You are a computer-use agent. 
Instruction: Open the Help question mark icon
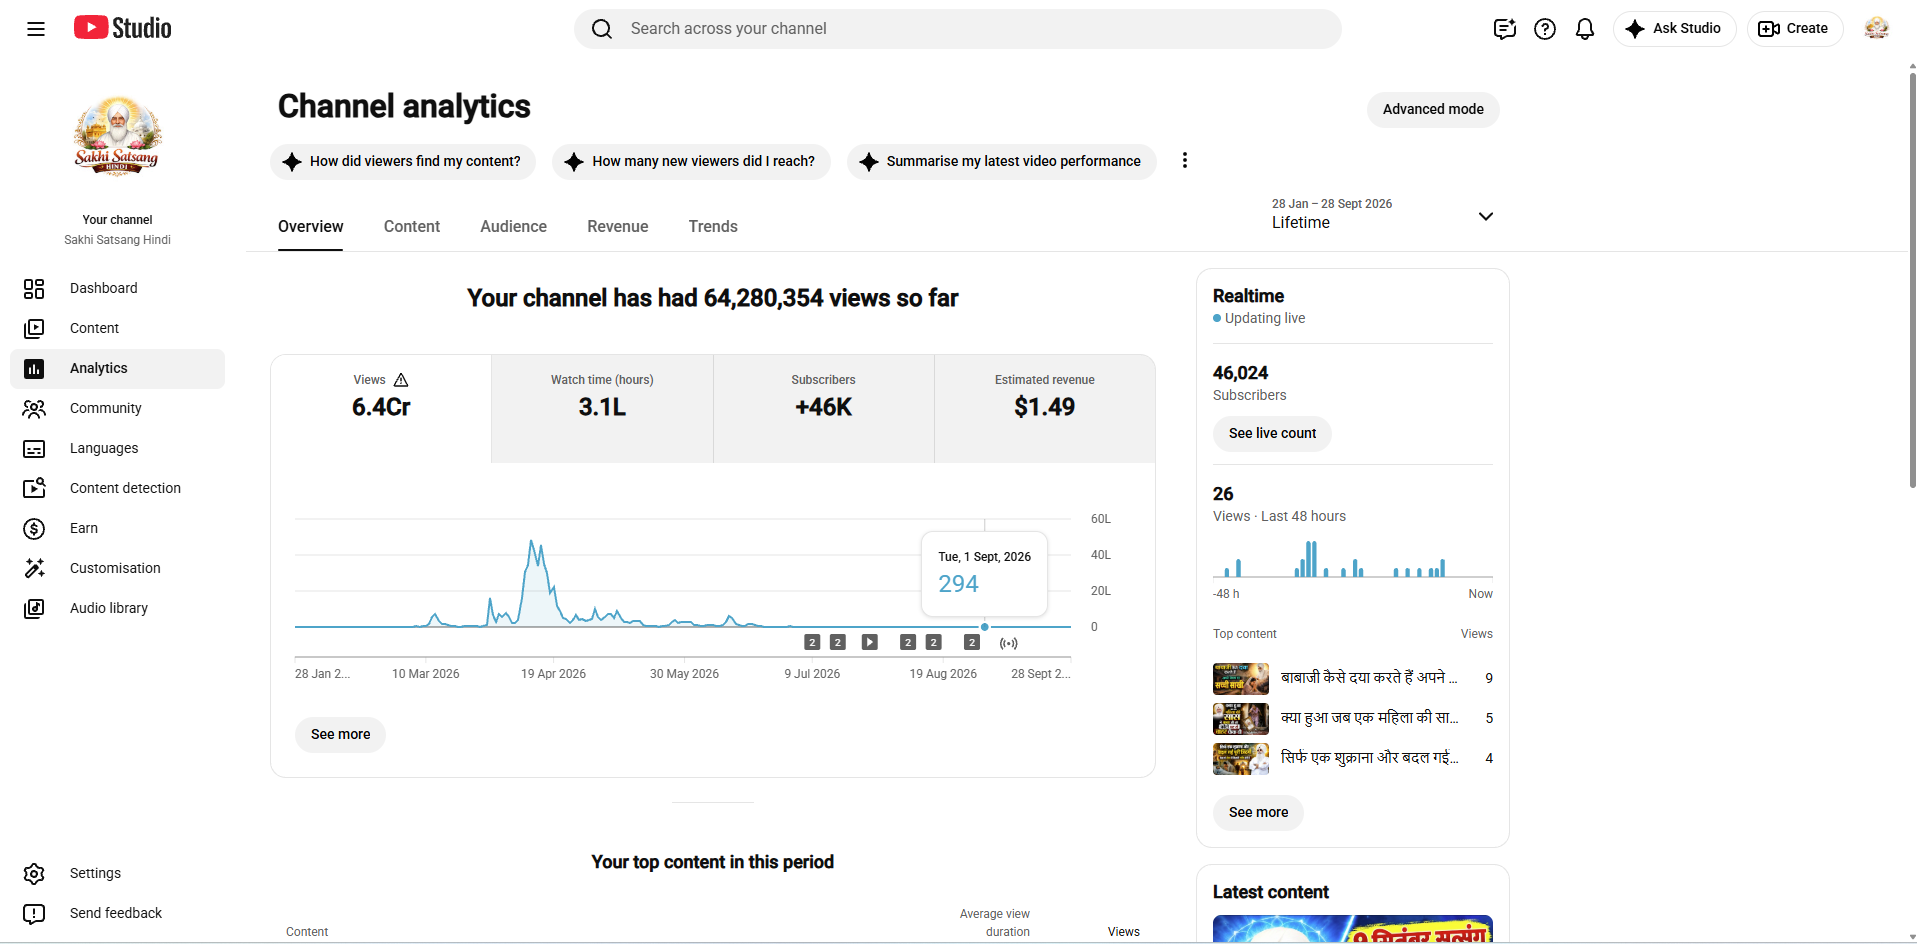1545,29
